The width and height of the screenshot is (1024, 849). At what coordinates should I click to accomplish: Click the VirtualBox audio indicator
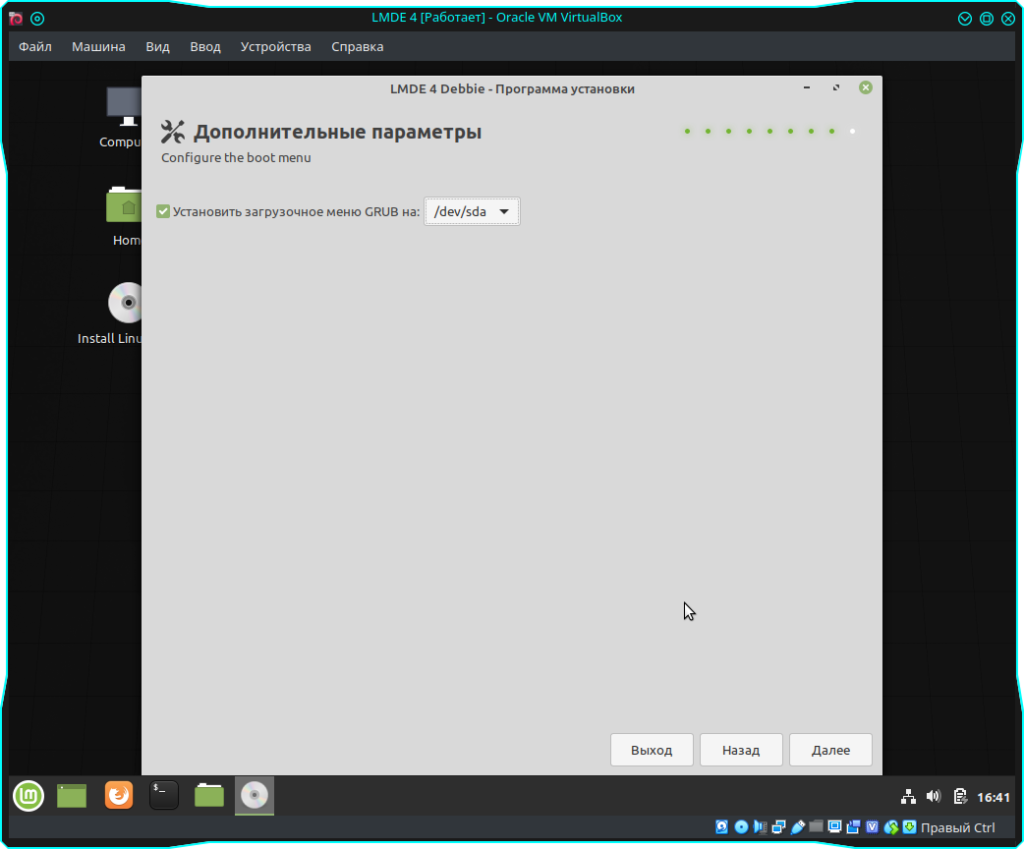760,827
